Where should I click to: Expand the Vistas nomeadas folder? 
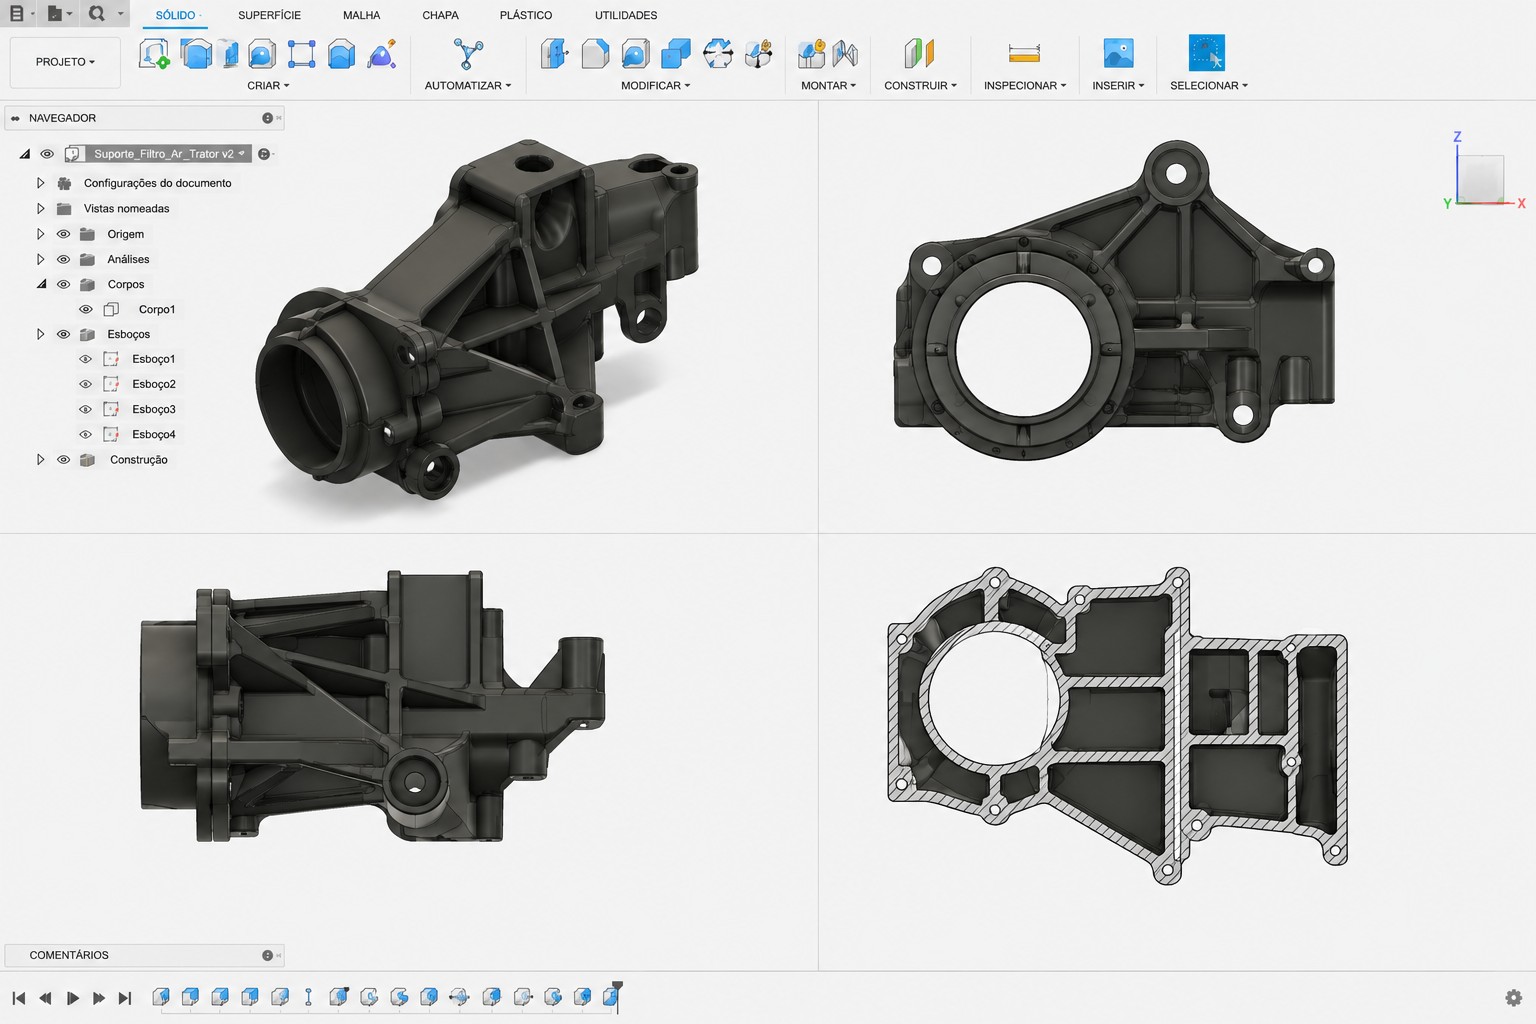coord(40,209)
